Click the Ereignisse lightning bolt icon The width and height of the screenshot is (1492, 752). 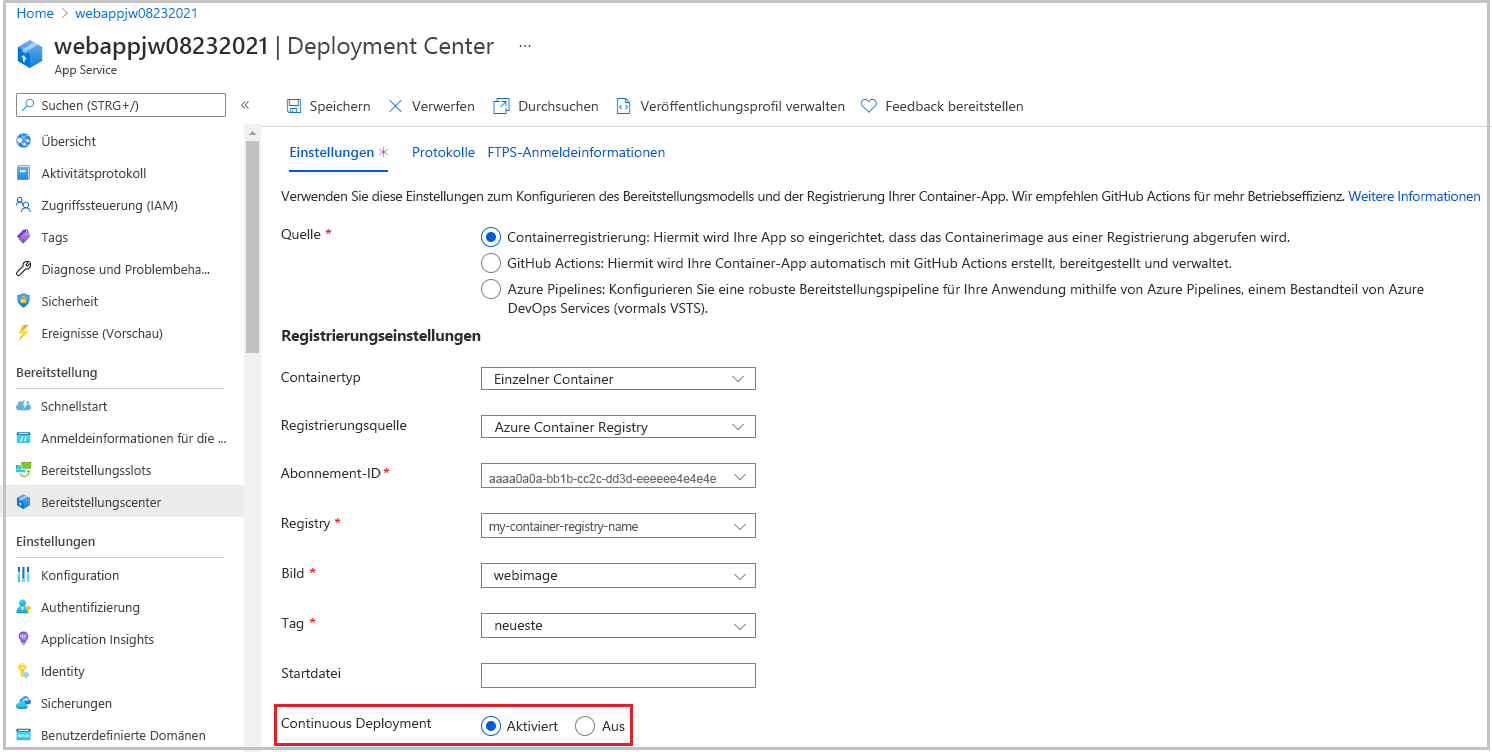click(24, 333)
